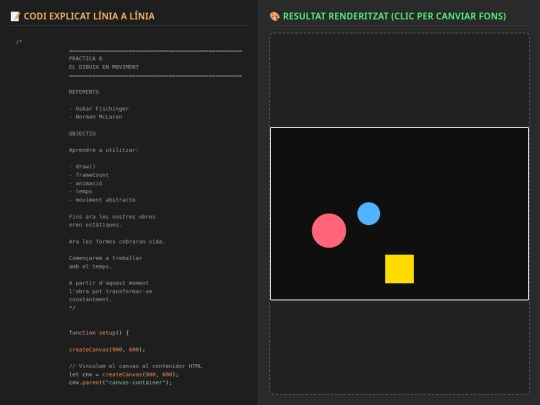Click the 'Aprendre a utilitzar:' line
The image size is (540, 405).
(104, 150)
